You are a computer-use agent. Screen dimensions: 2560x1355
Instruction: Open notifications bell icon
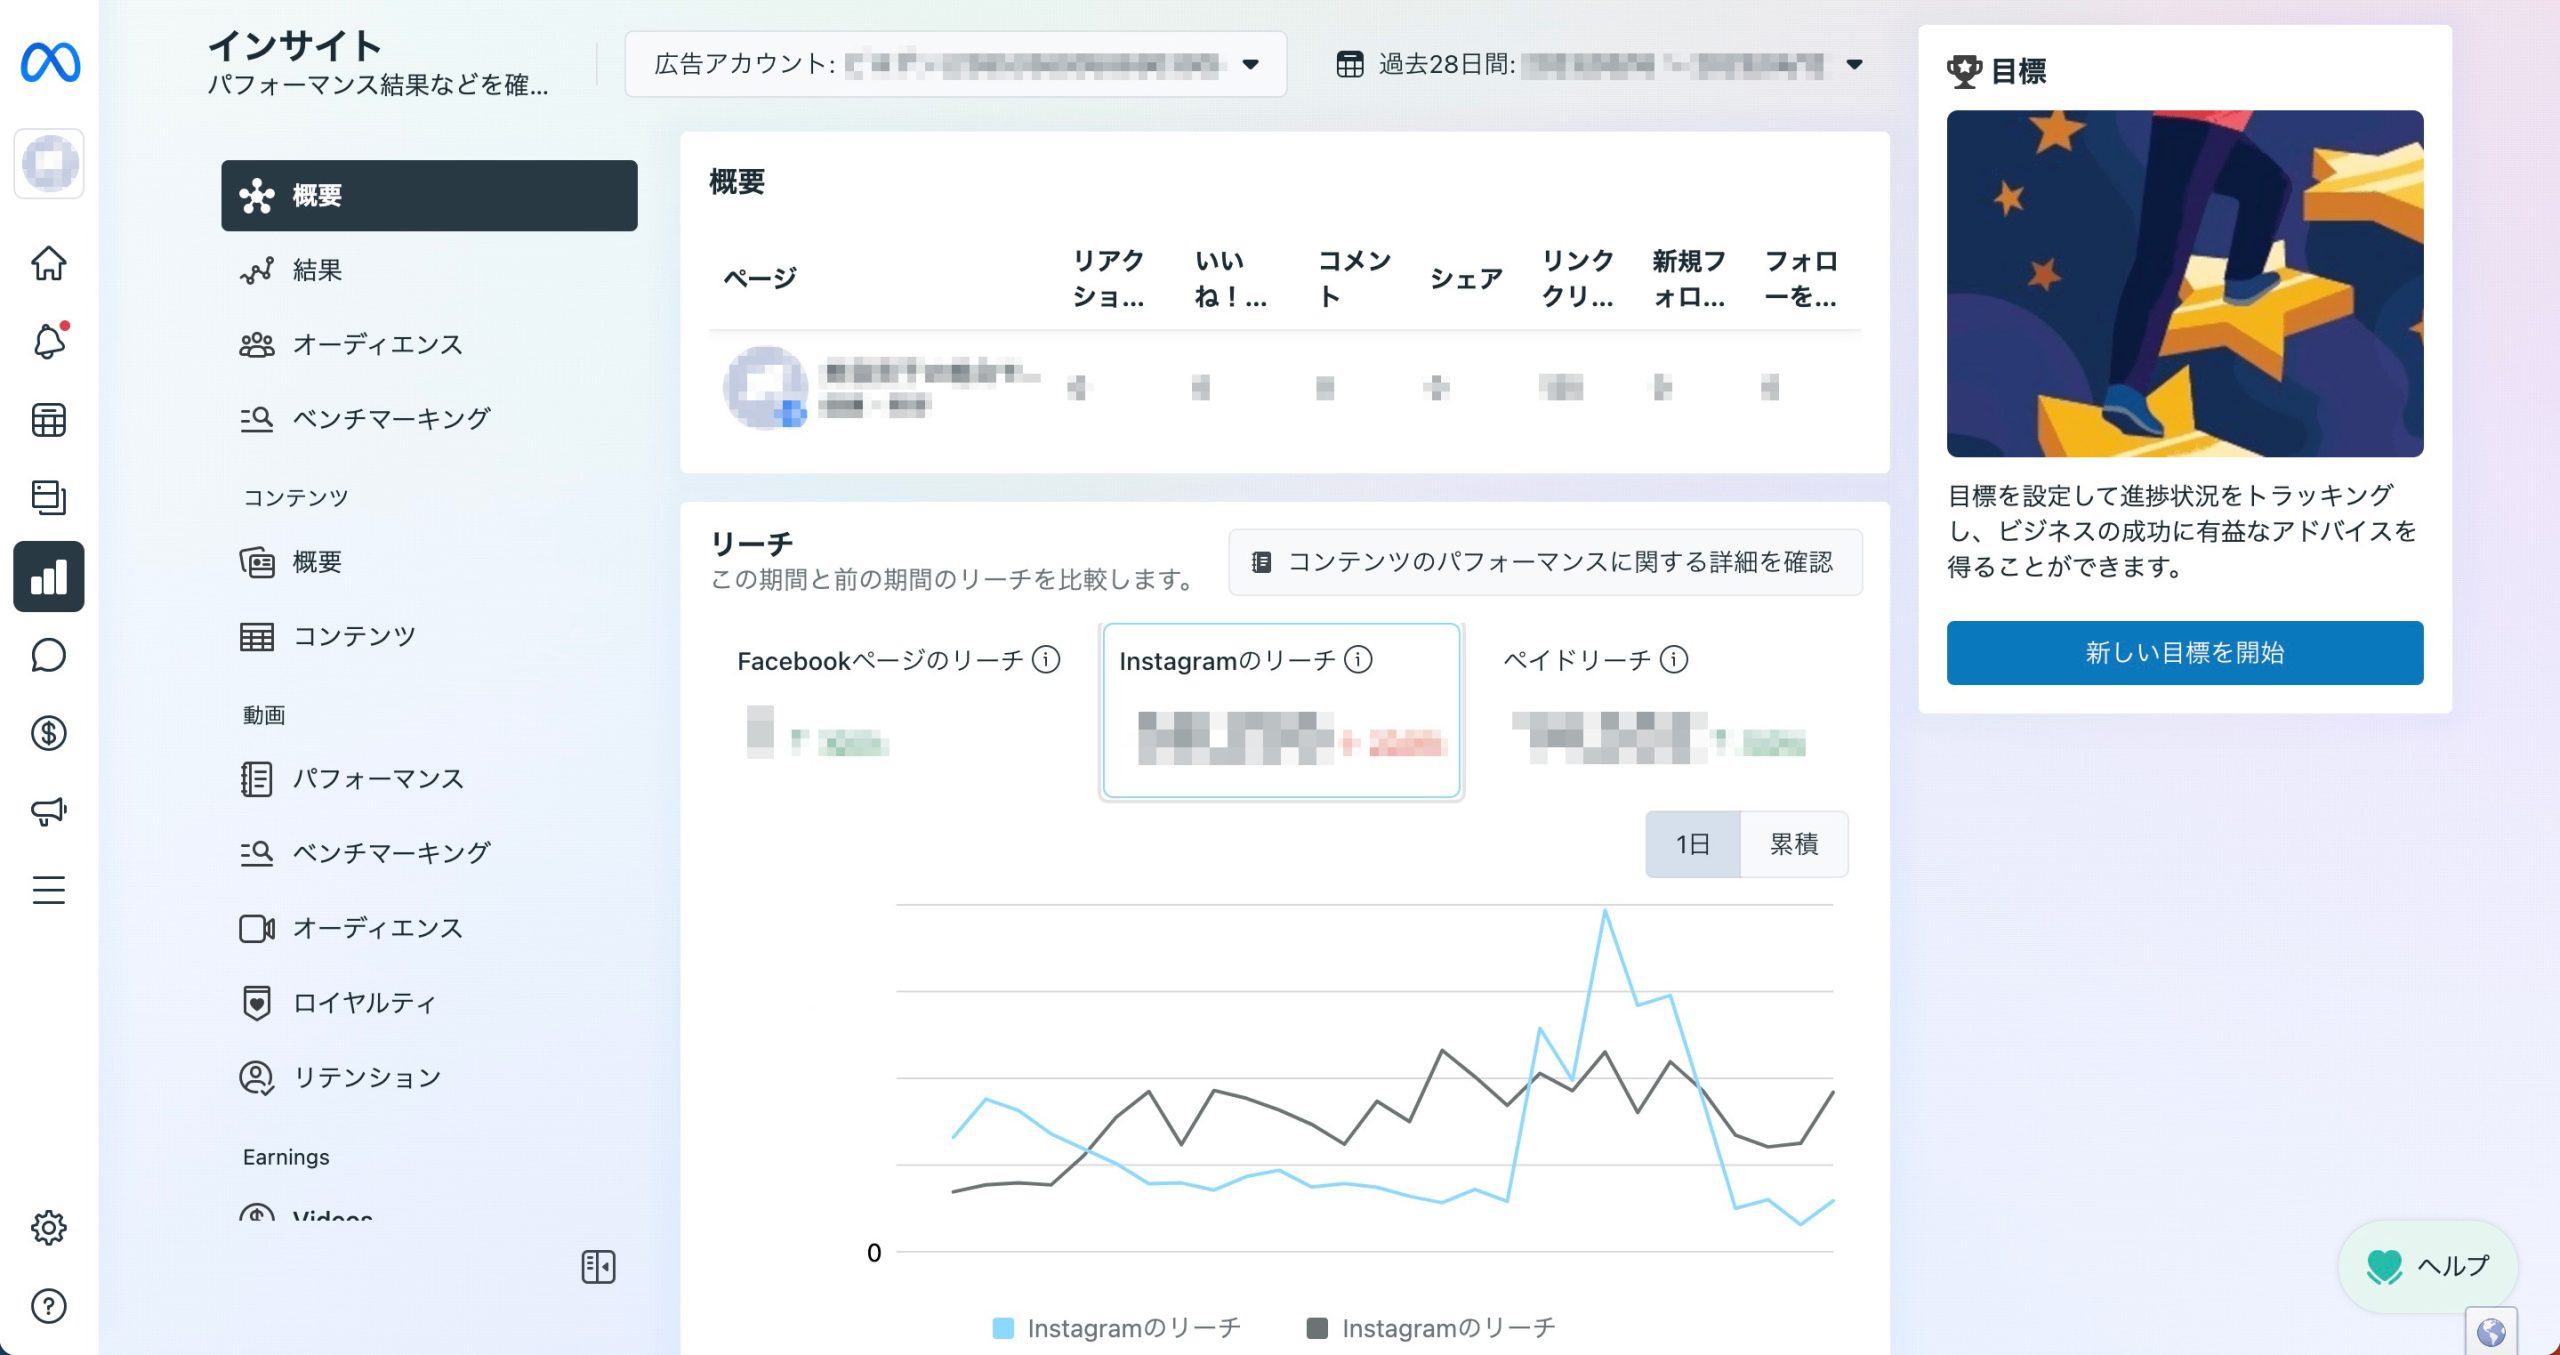click(48, 342)
